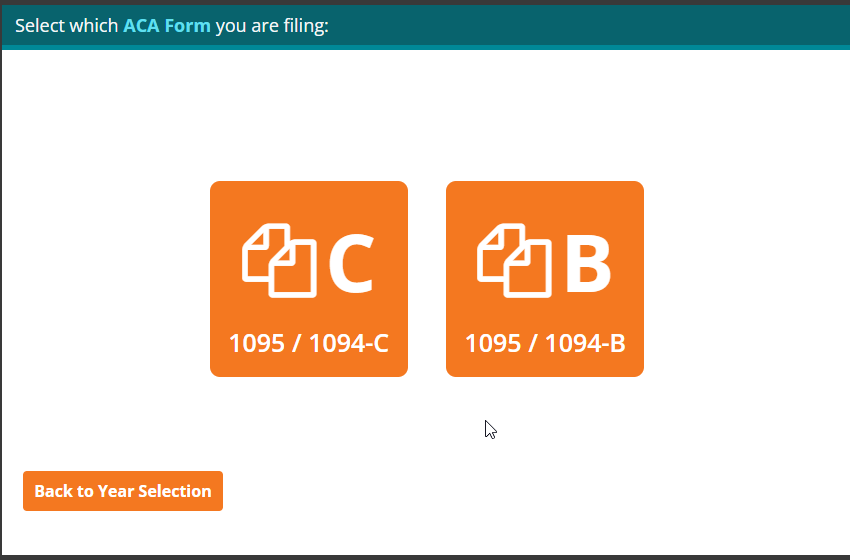Click the large letter B
The image size is (850, 560).
[x=587, y=265]
